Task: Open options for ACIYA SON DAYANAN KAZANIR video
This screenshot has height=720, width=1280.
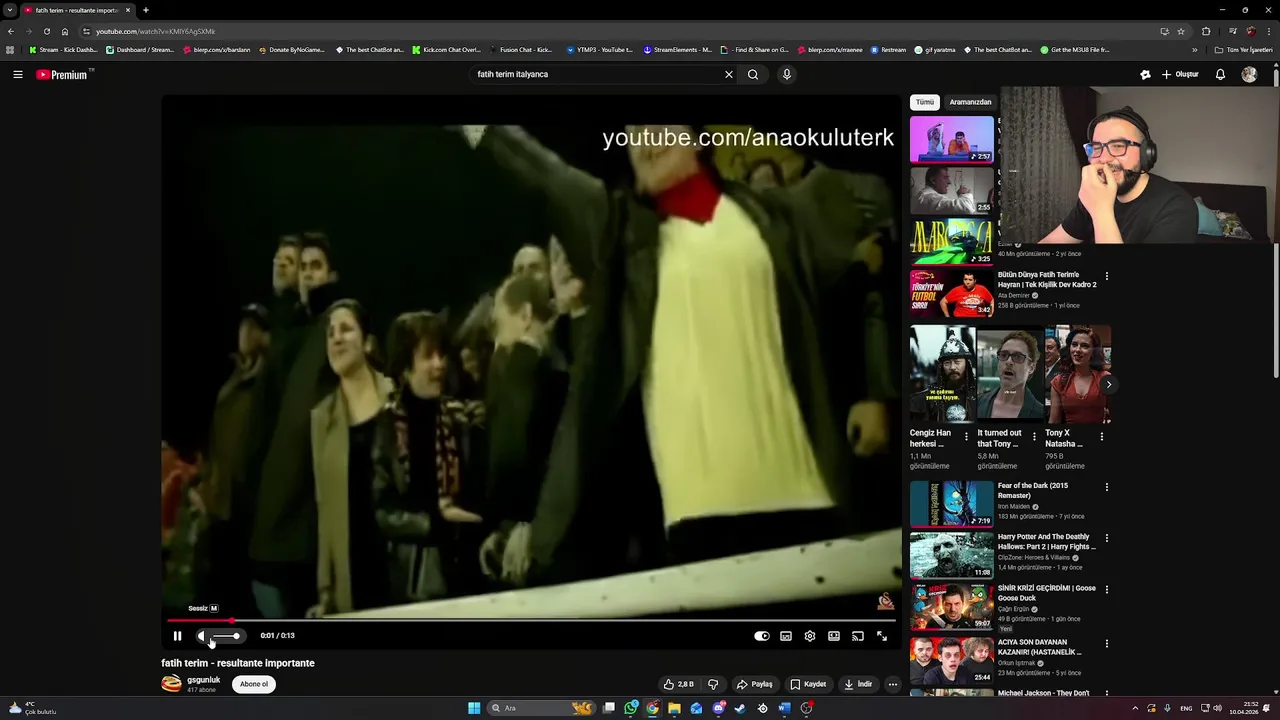Action: click(x=1106, y=644)
